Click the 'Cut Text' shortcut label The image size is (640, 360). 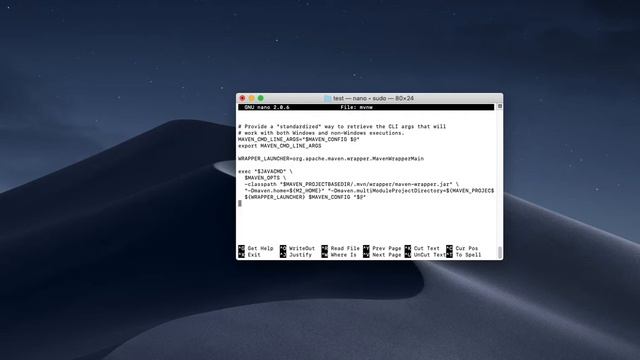click(x=427, y=248)
